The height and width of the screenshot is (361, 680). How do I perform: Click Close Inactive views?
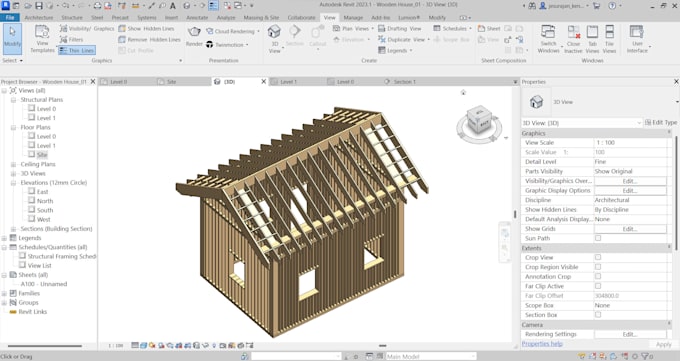point(573,39)
